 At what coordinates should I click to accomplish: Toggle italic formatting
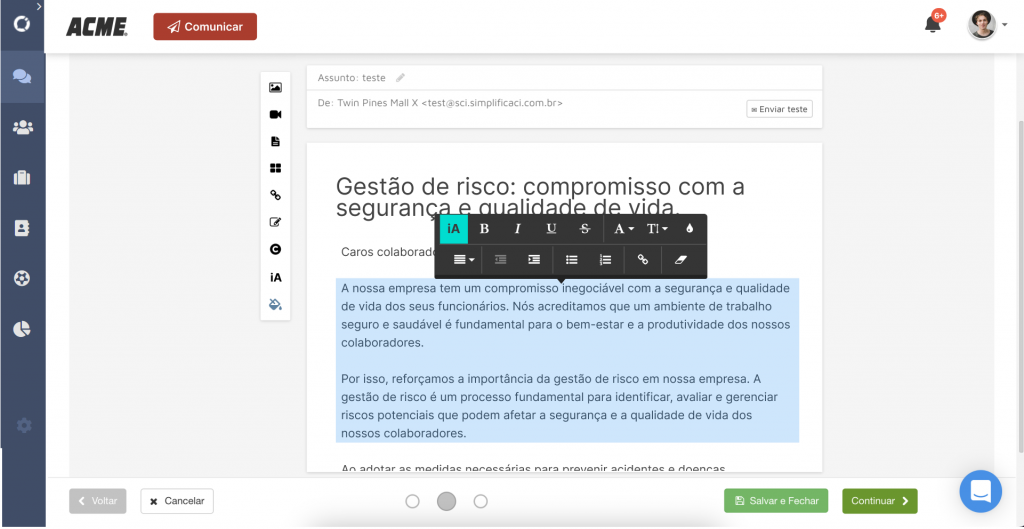tap(518, 229)
